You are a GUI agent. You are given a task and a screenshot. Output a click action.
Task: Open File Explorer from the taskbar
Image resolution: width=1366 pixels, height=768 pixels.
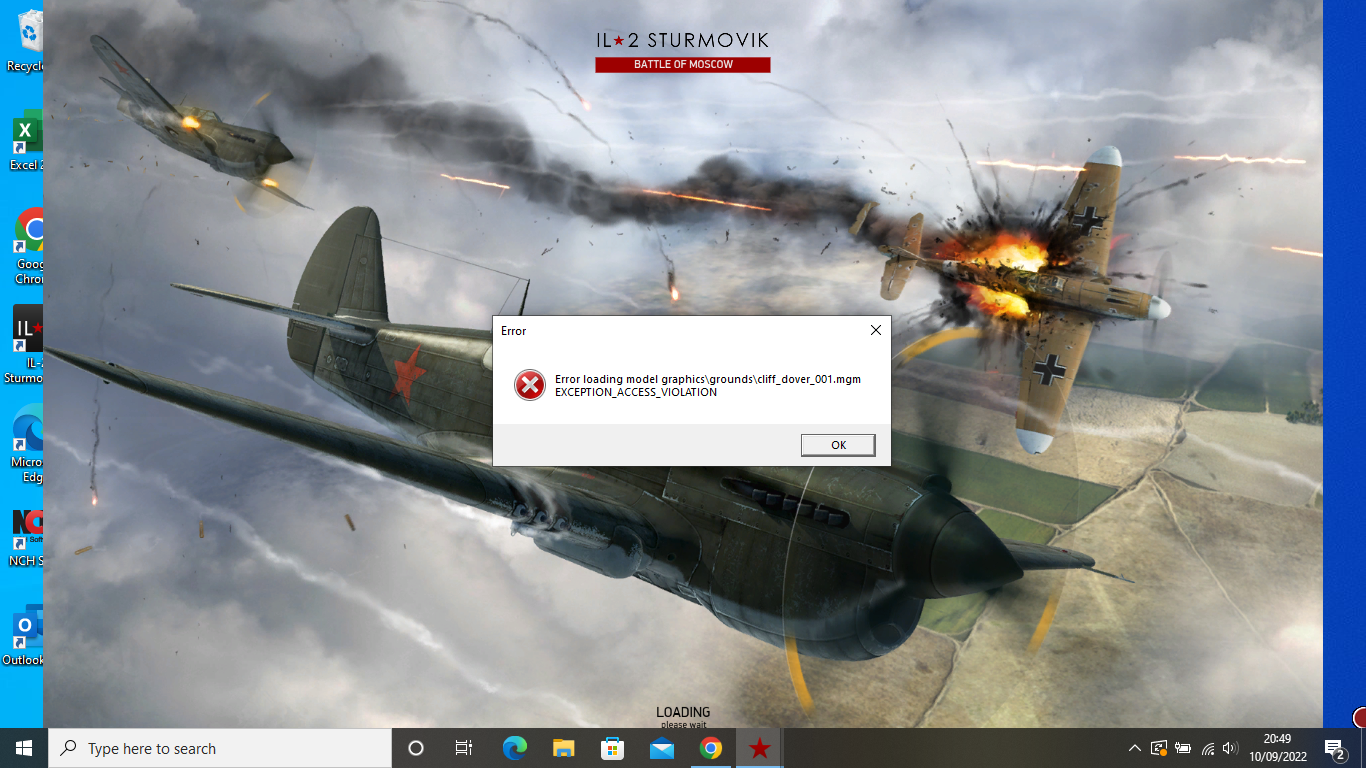564,748
